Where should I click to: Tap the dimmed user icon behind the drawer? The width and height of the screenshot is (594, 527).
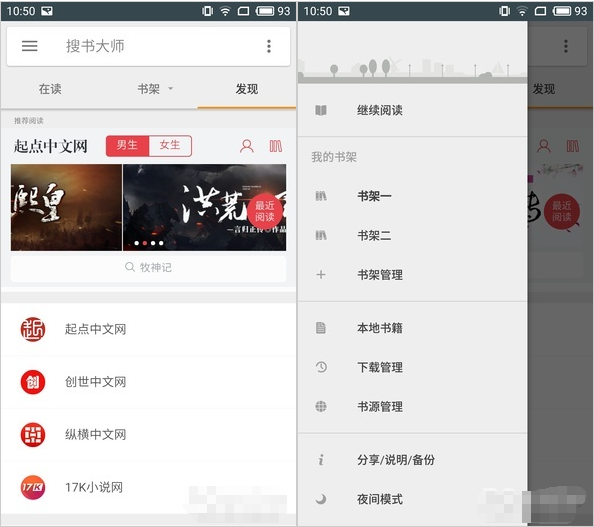[544, 146]
